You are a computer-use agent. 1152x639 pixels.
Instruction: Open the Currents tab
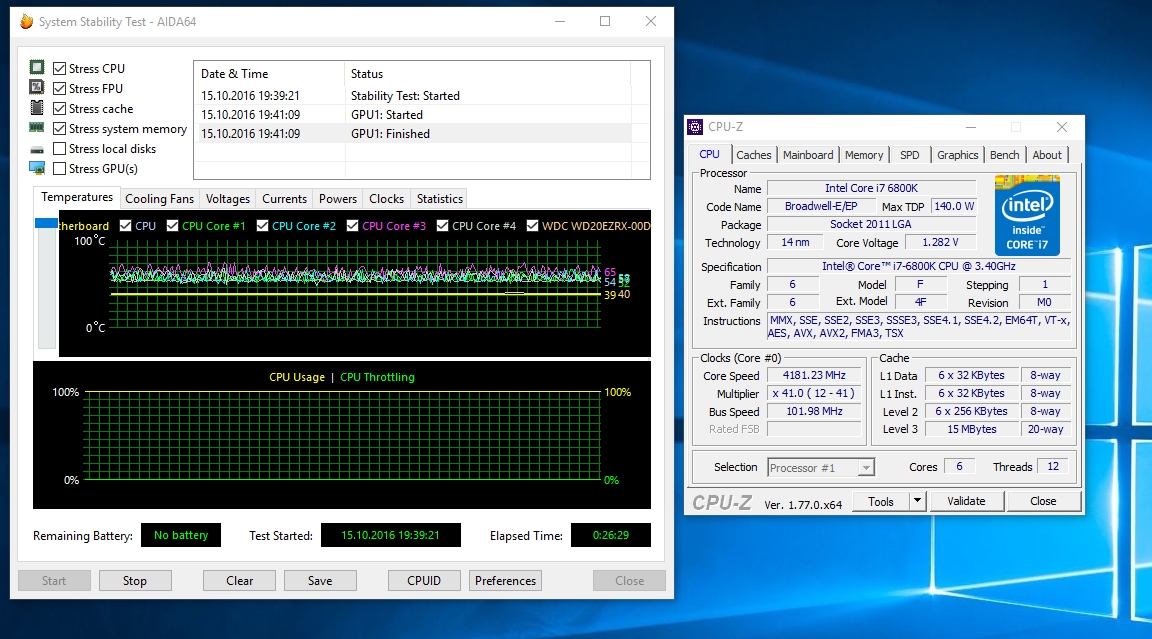tap(284, 199)
